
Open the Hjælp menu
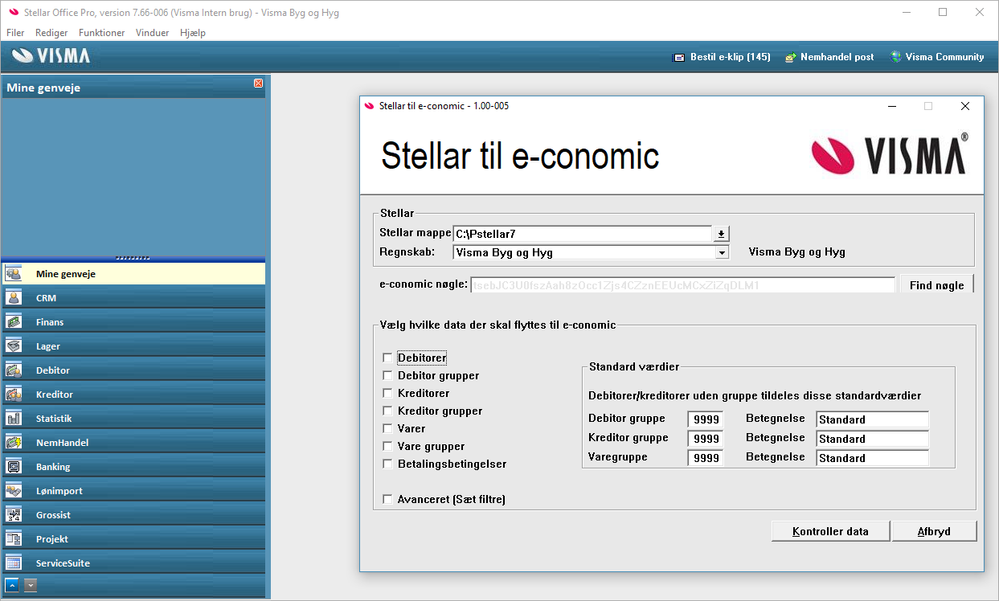pos(192,33)
